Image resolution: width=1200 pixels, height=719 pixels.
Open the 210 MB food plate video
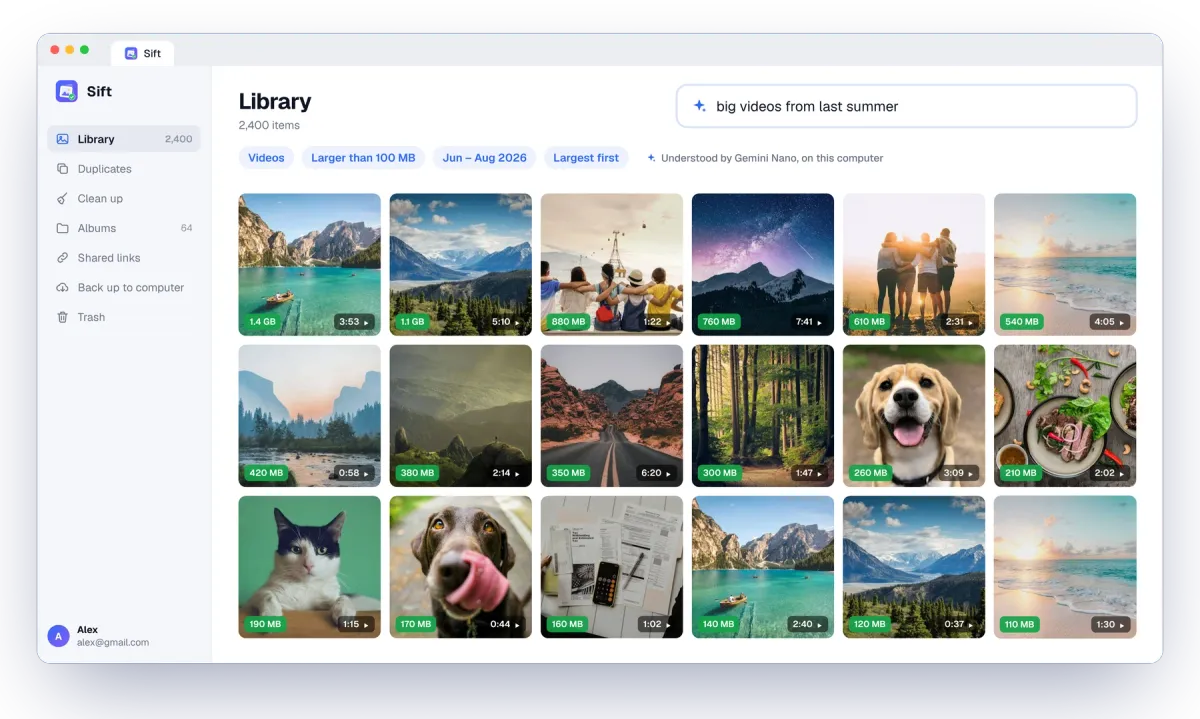tap(1065, 416)
